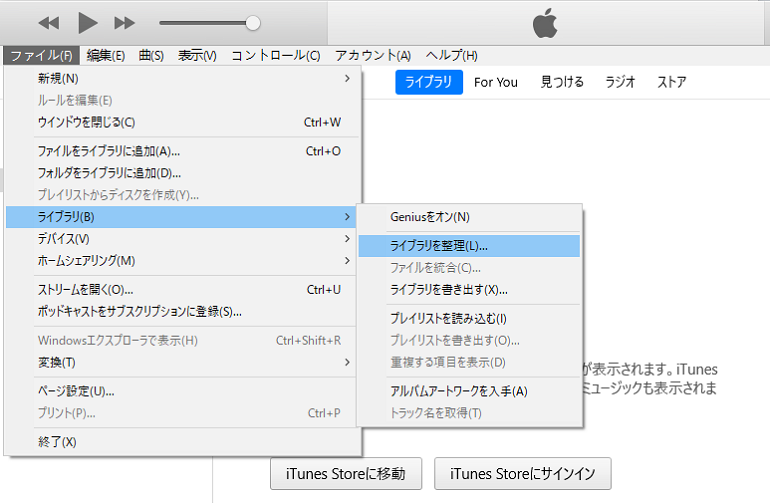Click the volume slider knob
770x504 pixels.
253,23
